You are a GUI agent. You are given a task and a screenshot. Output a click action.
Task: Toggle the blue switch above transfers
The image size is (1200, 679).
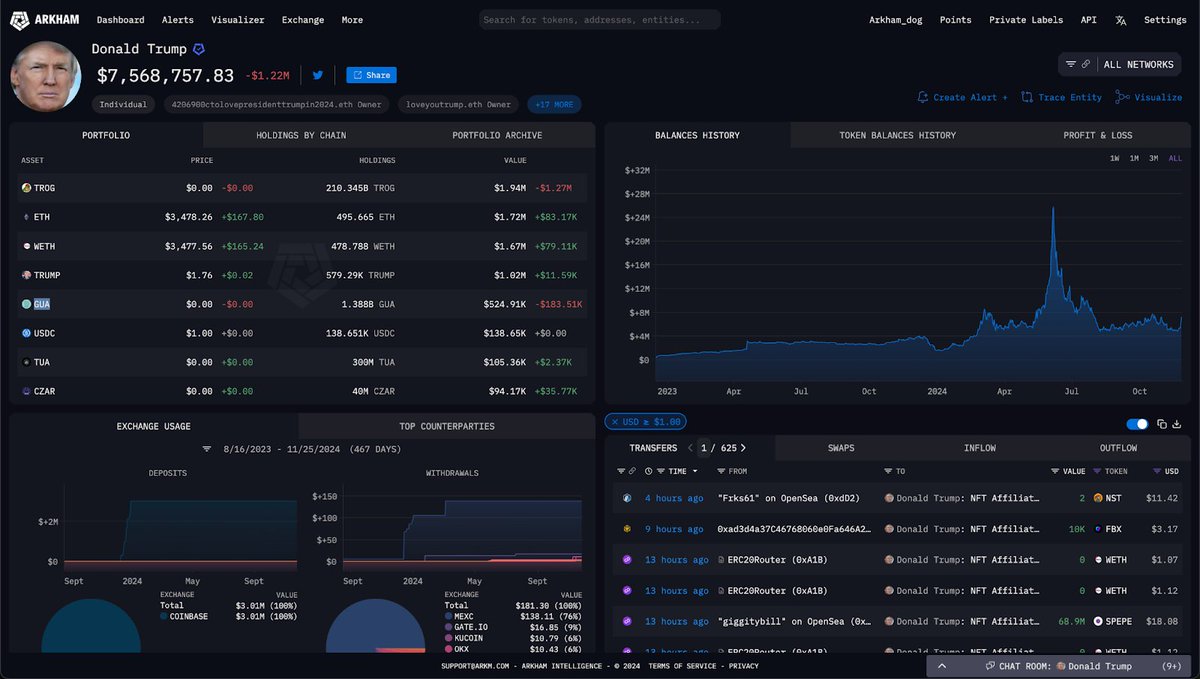[x=1137, y=424]
